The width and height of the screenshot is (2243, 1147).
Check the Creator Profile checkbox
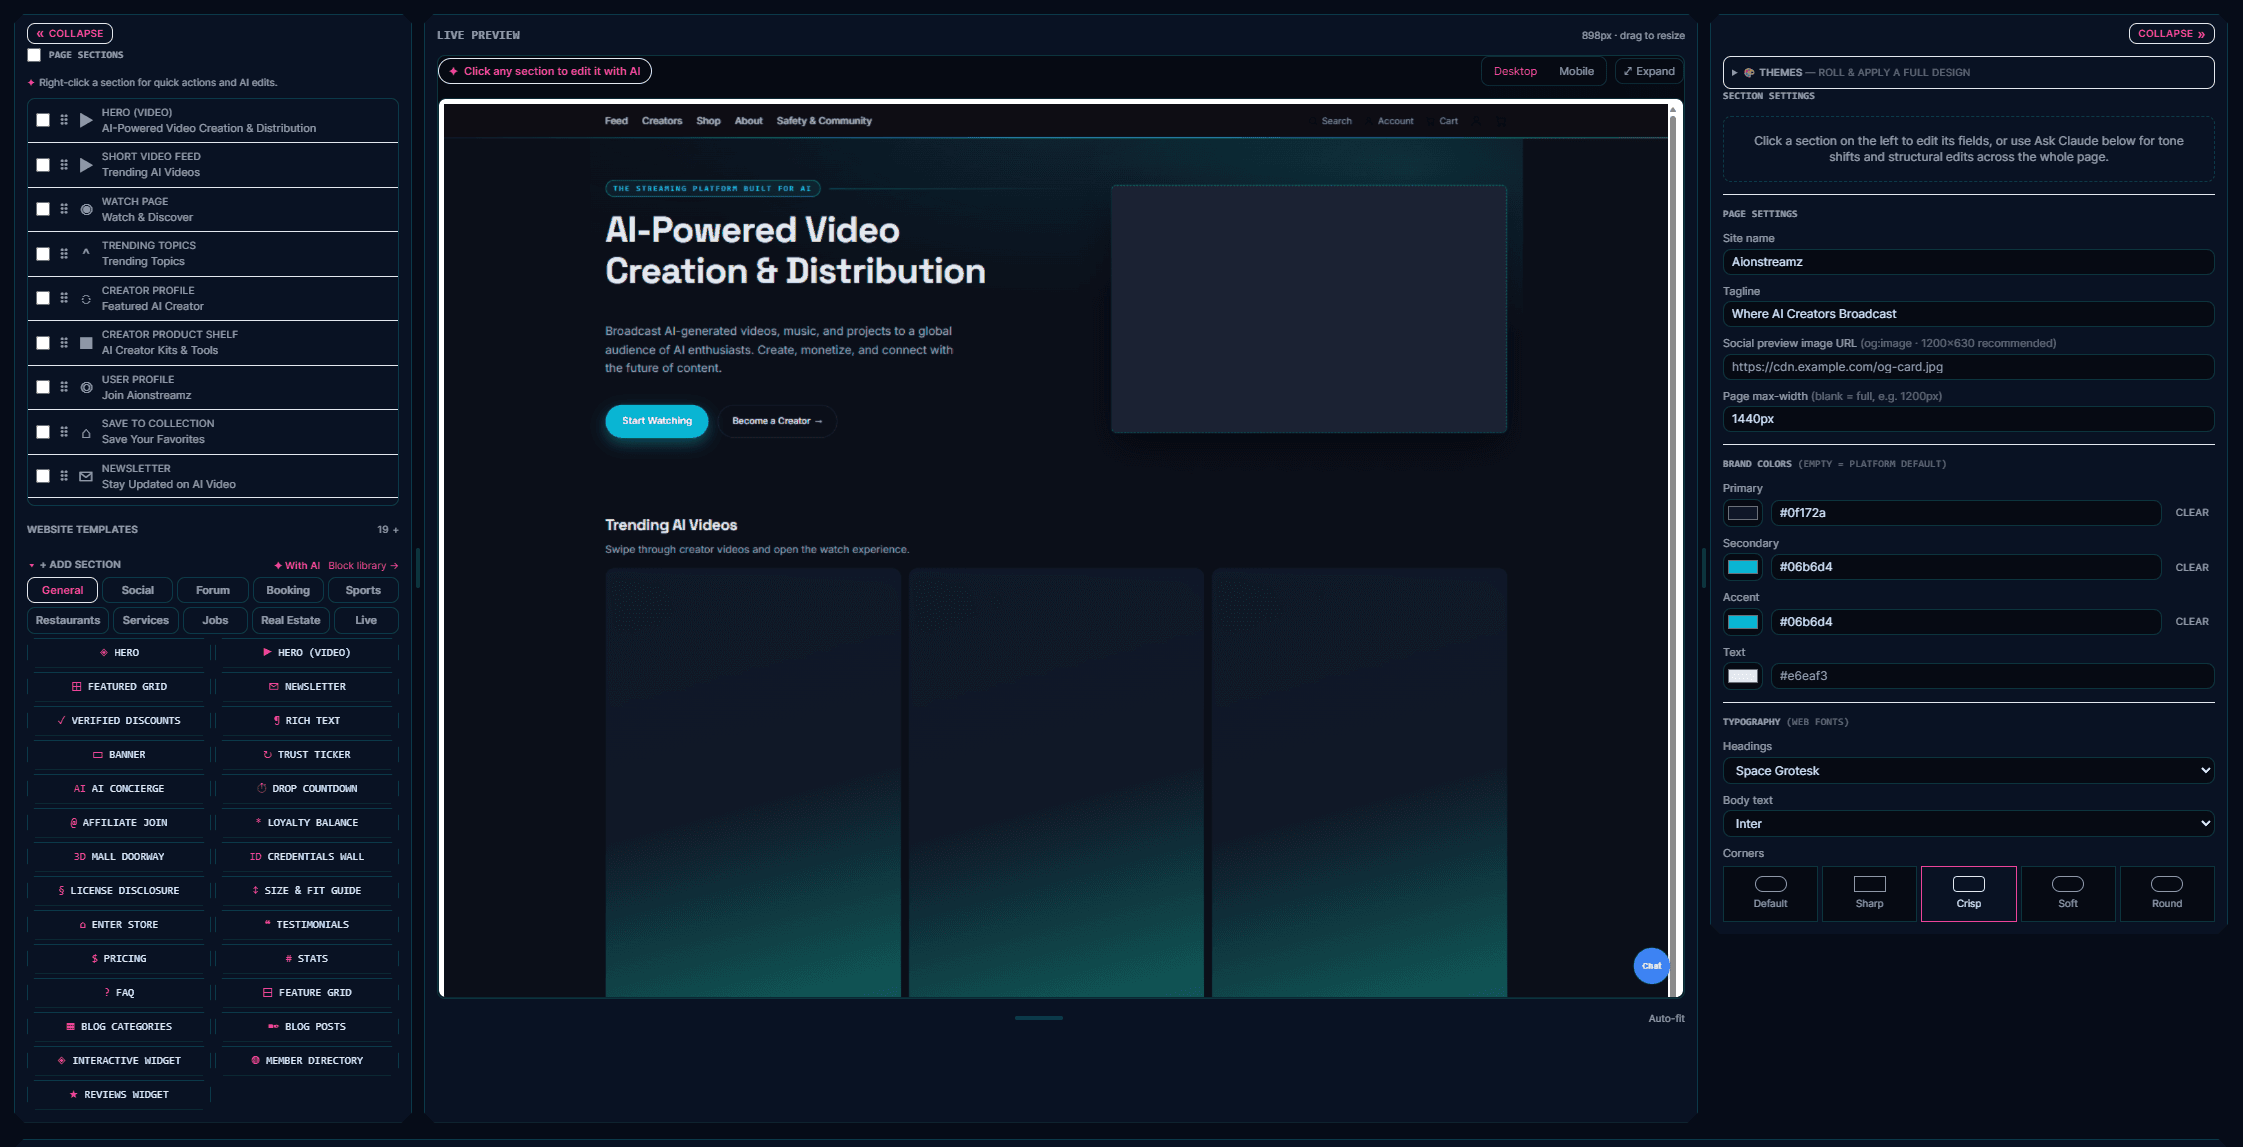click(x=43, y=298)
